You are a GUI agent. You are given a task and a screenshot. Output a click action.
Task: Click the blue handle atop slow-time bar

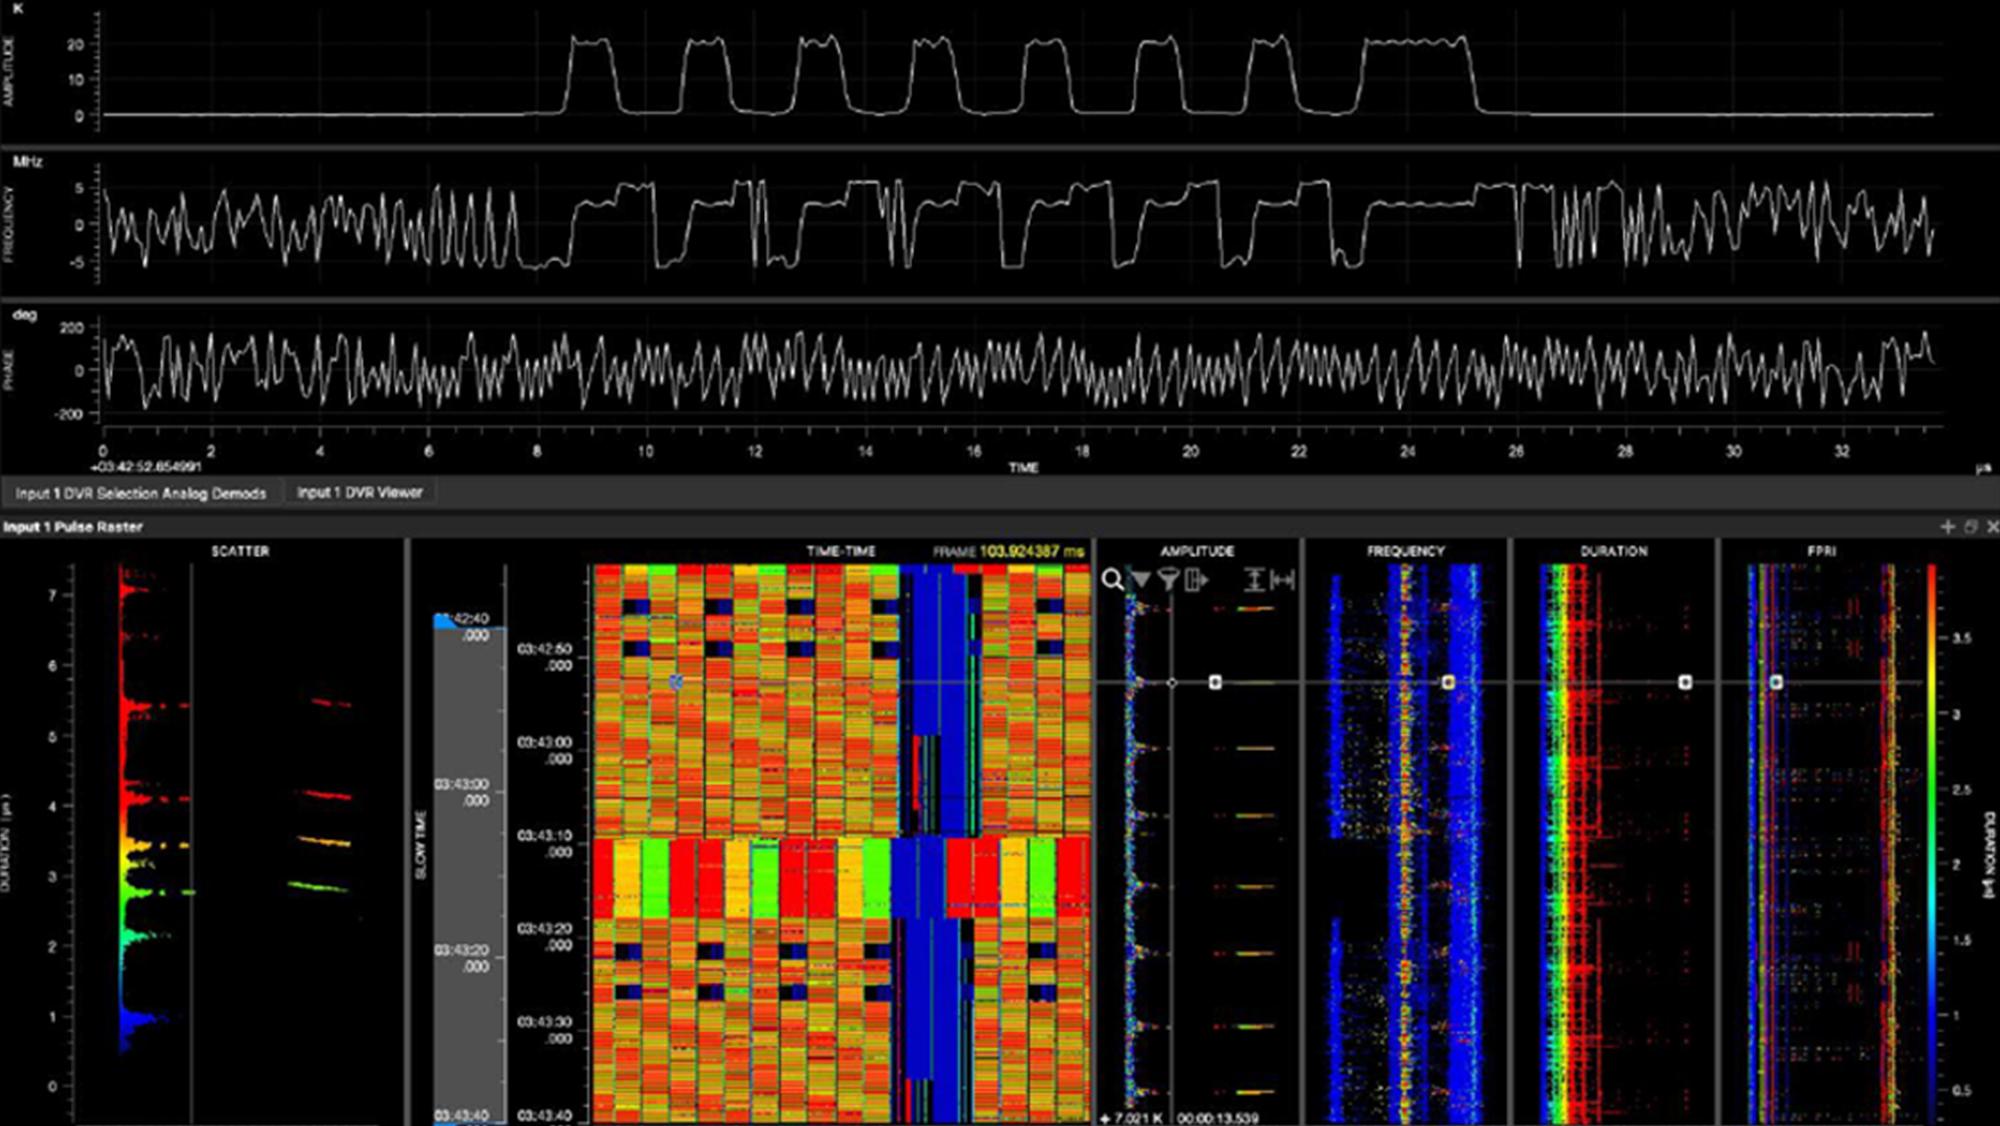click(x=445, y=622)
